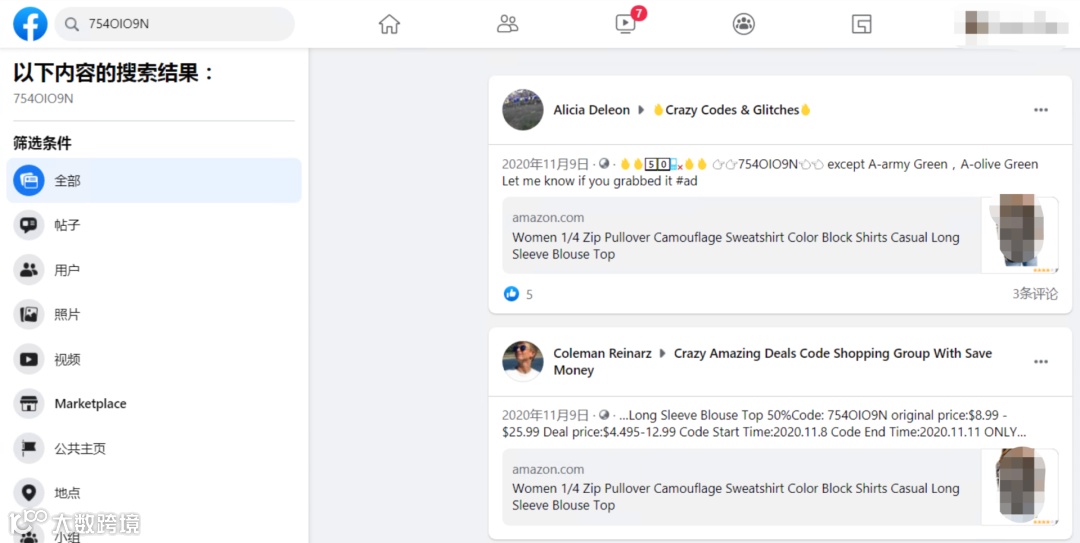
Task: Open Coleman Reinarz's profile name link
Action: (603, 354)
